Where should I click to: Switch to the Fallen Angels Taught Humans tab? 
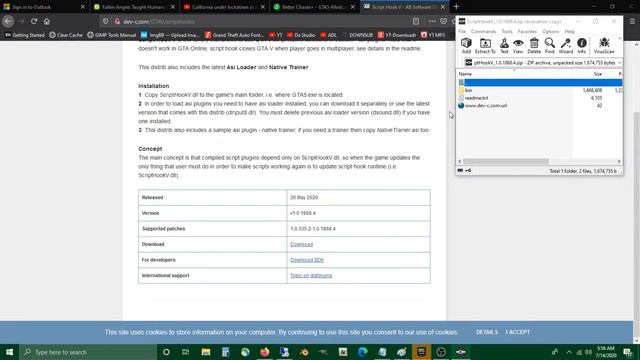click(132, 7)
